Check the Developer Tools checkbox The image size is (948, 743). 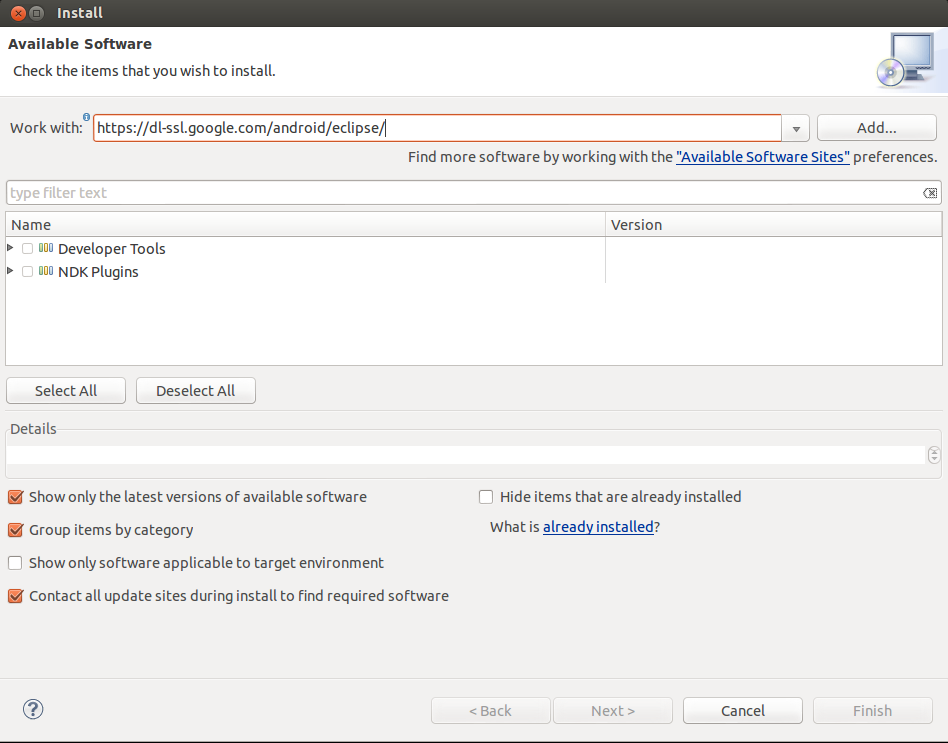tap(28, 248)
